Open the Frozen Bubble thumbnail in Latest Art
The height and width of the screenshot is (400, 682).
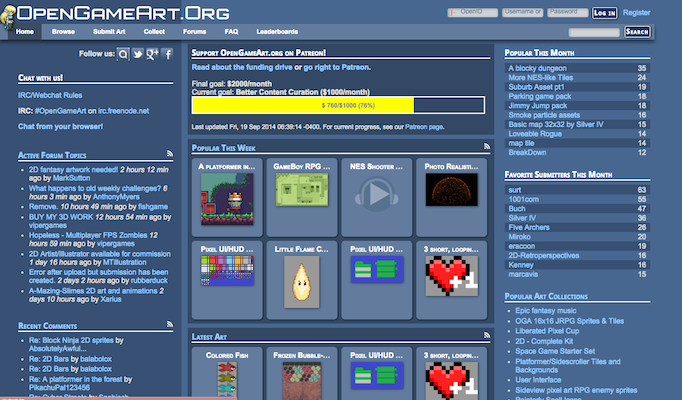tap(302, 381)
